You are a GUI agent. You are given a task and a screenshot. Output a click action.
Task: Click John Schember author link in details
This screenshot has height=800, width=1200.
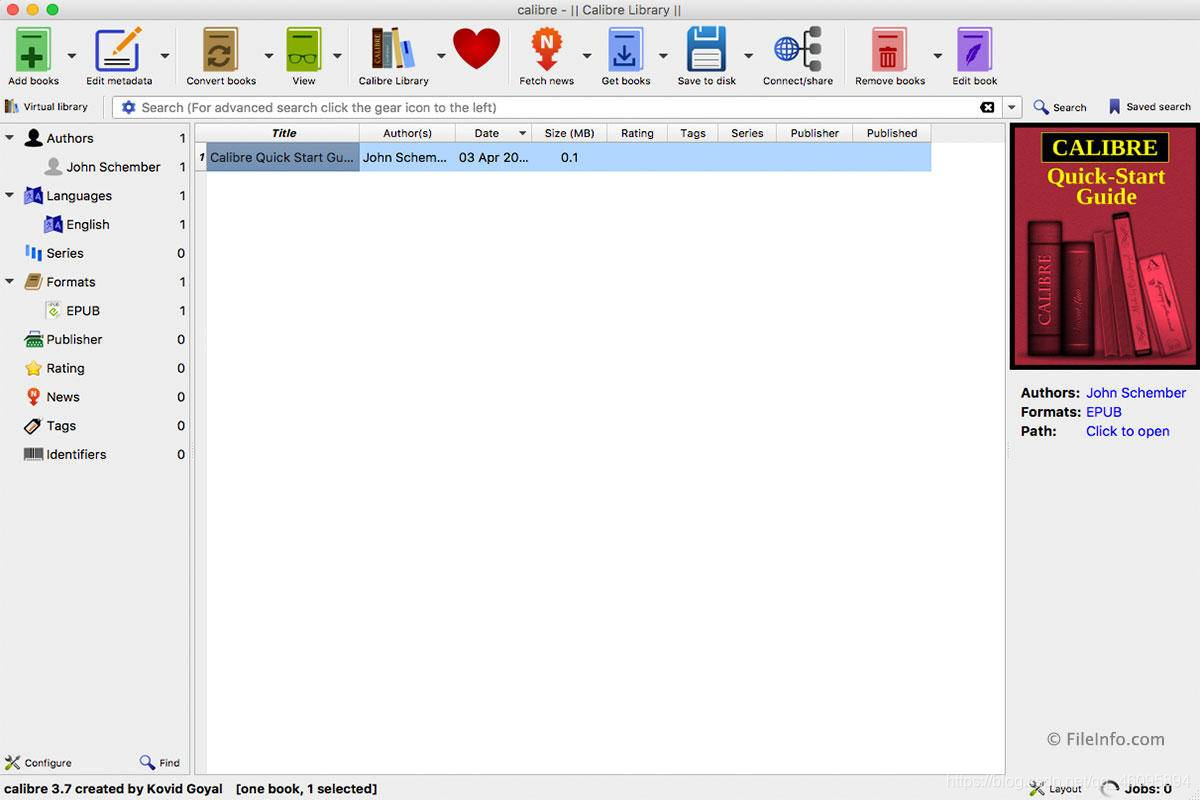tap(1136, 393)
